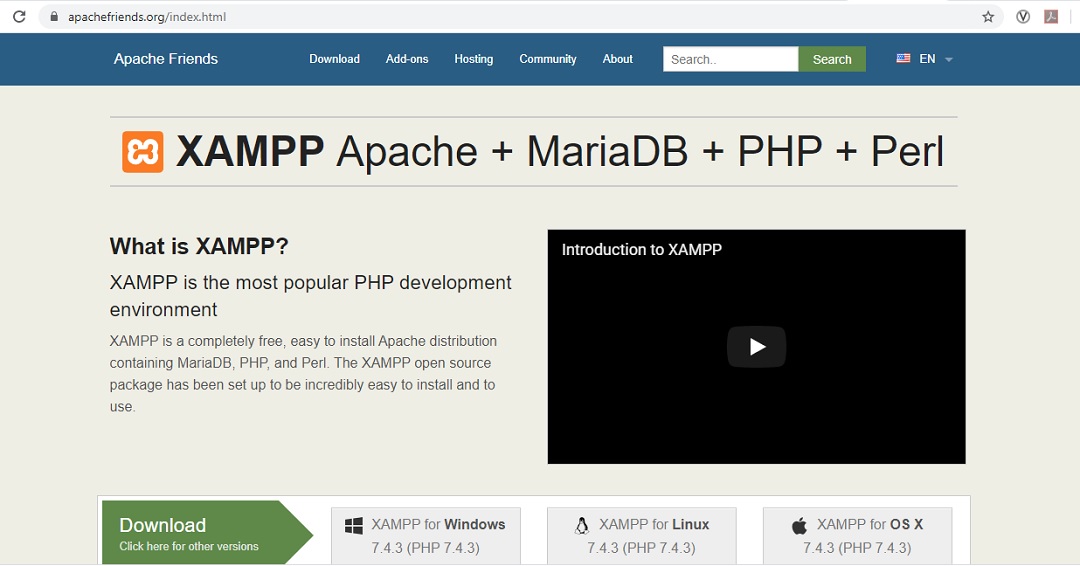Click the Apple logo icon
The image size is (1080, 566).
click(x=799, y=526)
